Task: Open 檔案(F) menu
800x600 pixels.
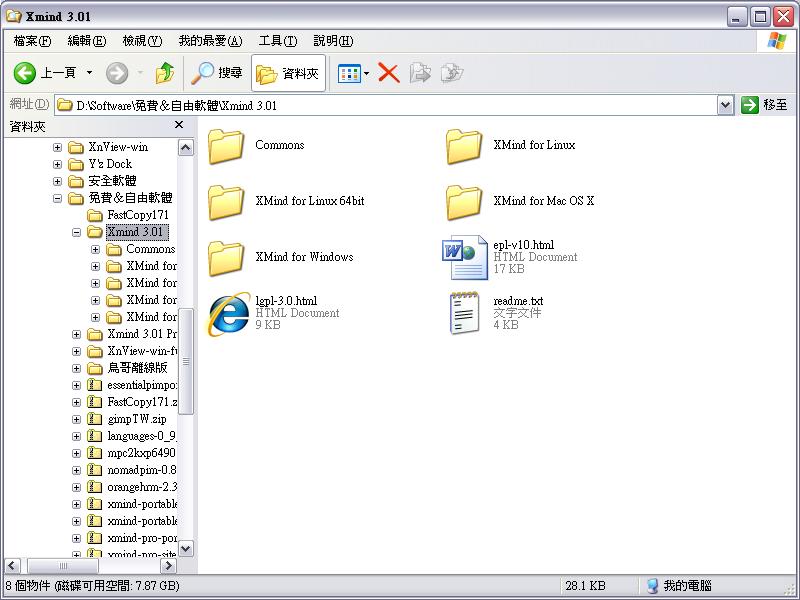Action: (32, 41)
